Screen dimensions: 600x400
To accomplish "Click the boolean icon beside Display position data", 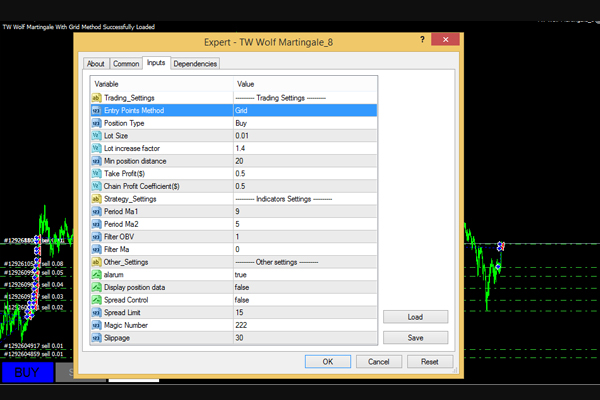I will [x=96, y=287].
